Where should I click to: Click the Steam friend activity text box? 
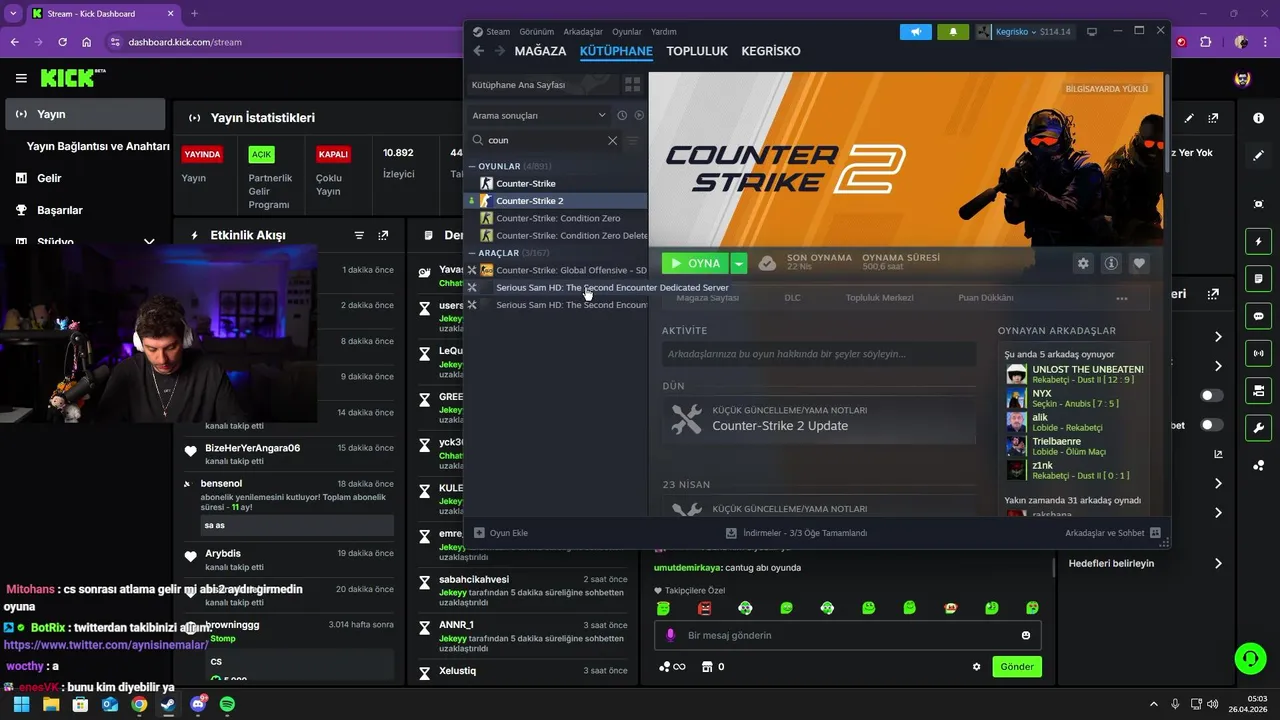[x=819, y=354]
